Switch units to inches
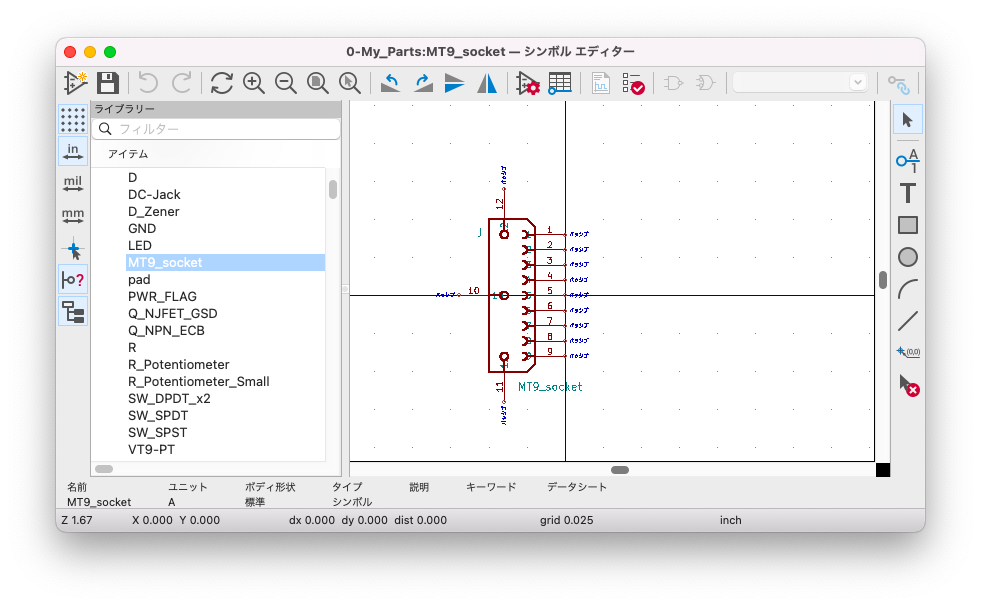Screen dimensions: 981x606 (x=73, y=151)
